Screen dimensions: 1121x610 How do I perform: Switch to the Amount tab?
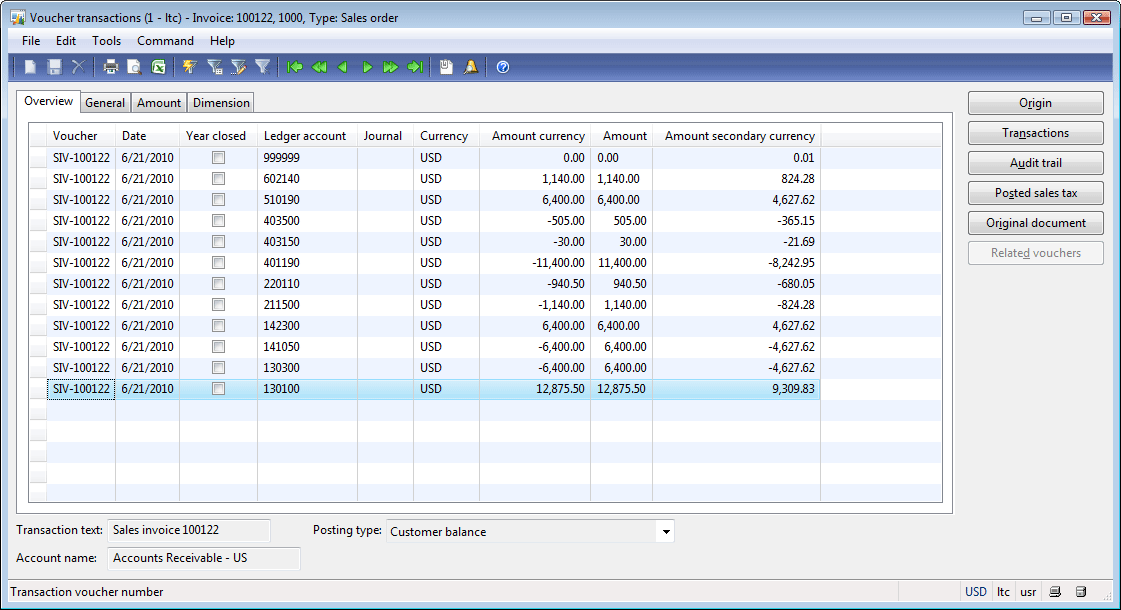click(159, 103)
